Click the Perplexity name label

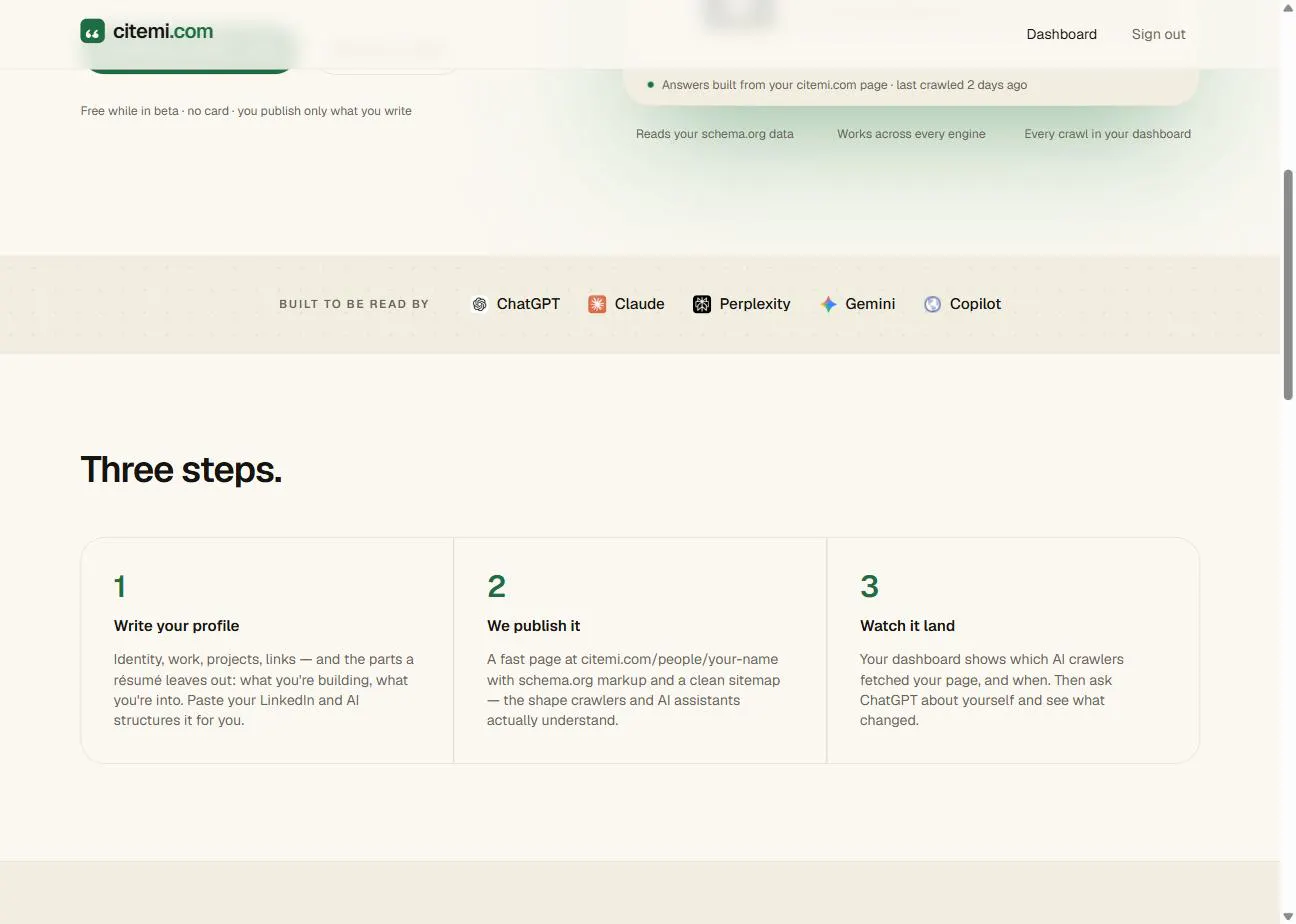click(755, 304)
